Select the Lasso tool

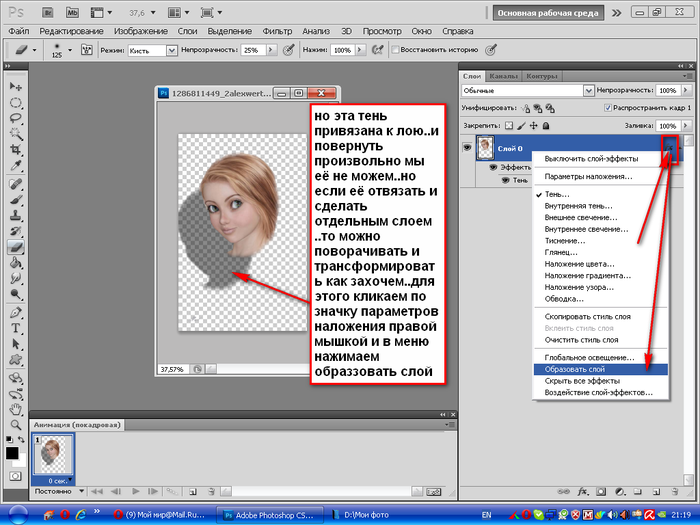coord(16,118)
